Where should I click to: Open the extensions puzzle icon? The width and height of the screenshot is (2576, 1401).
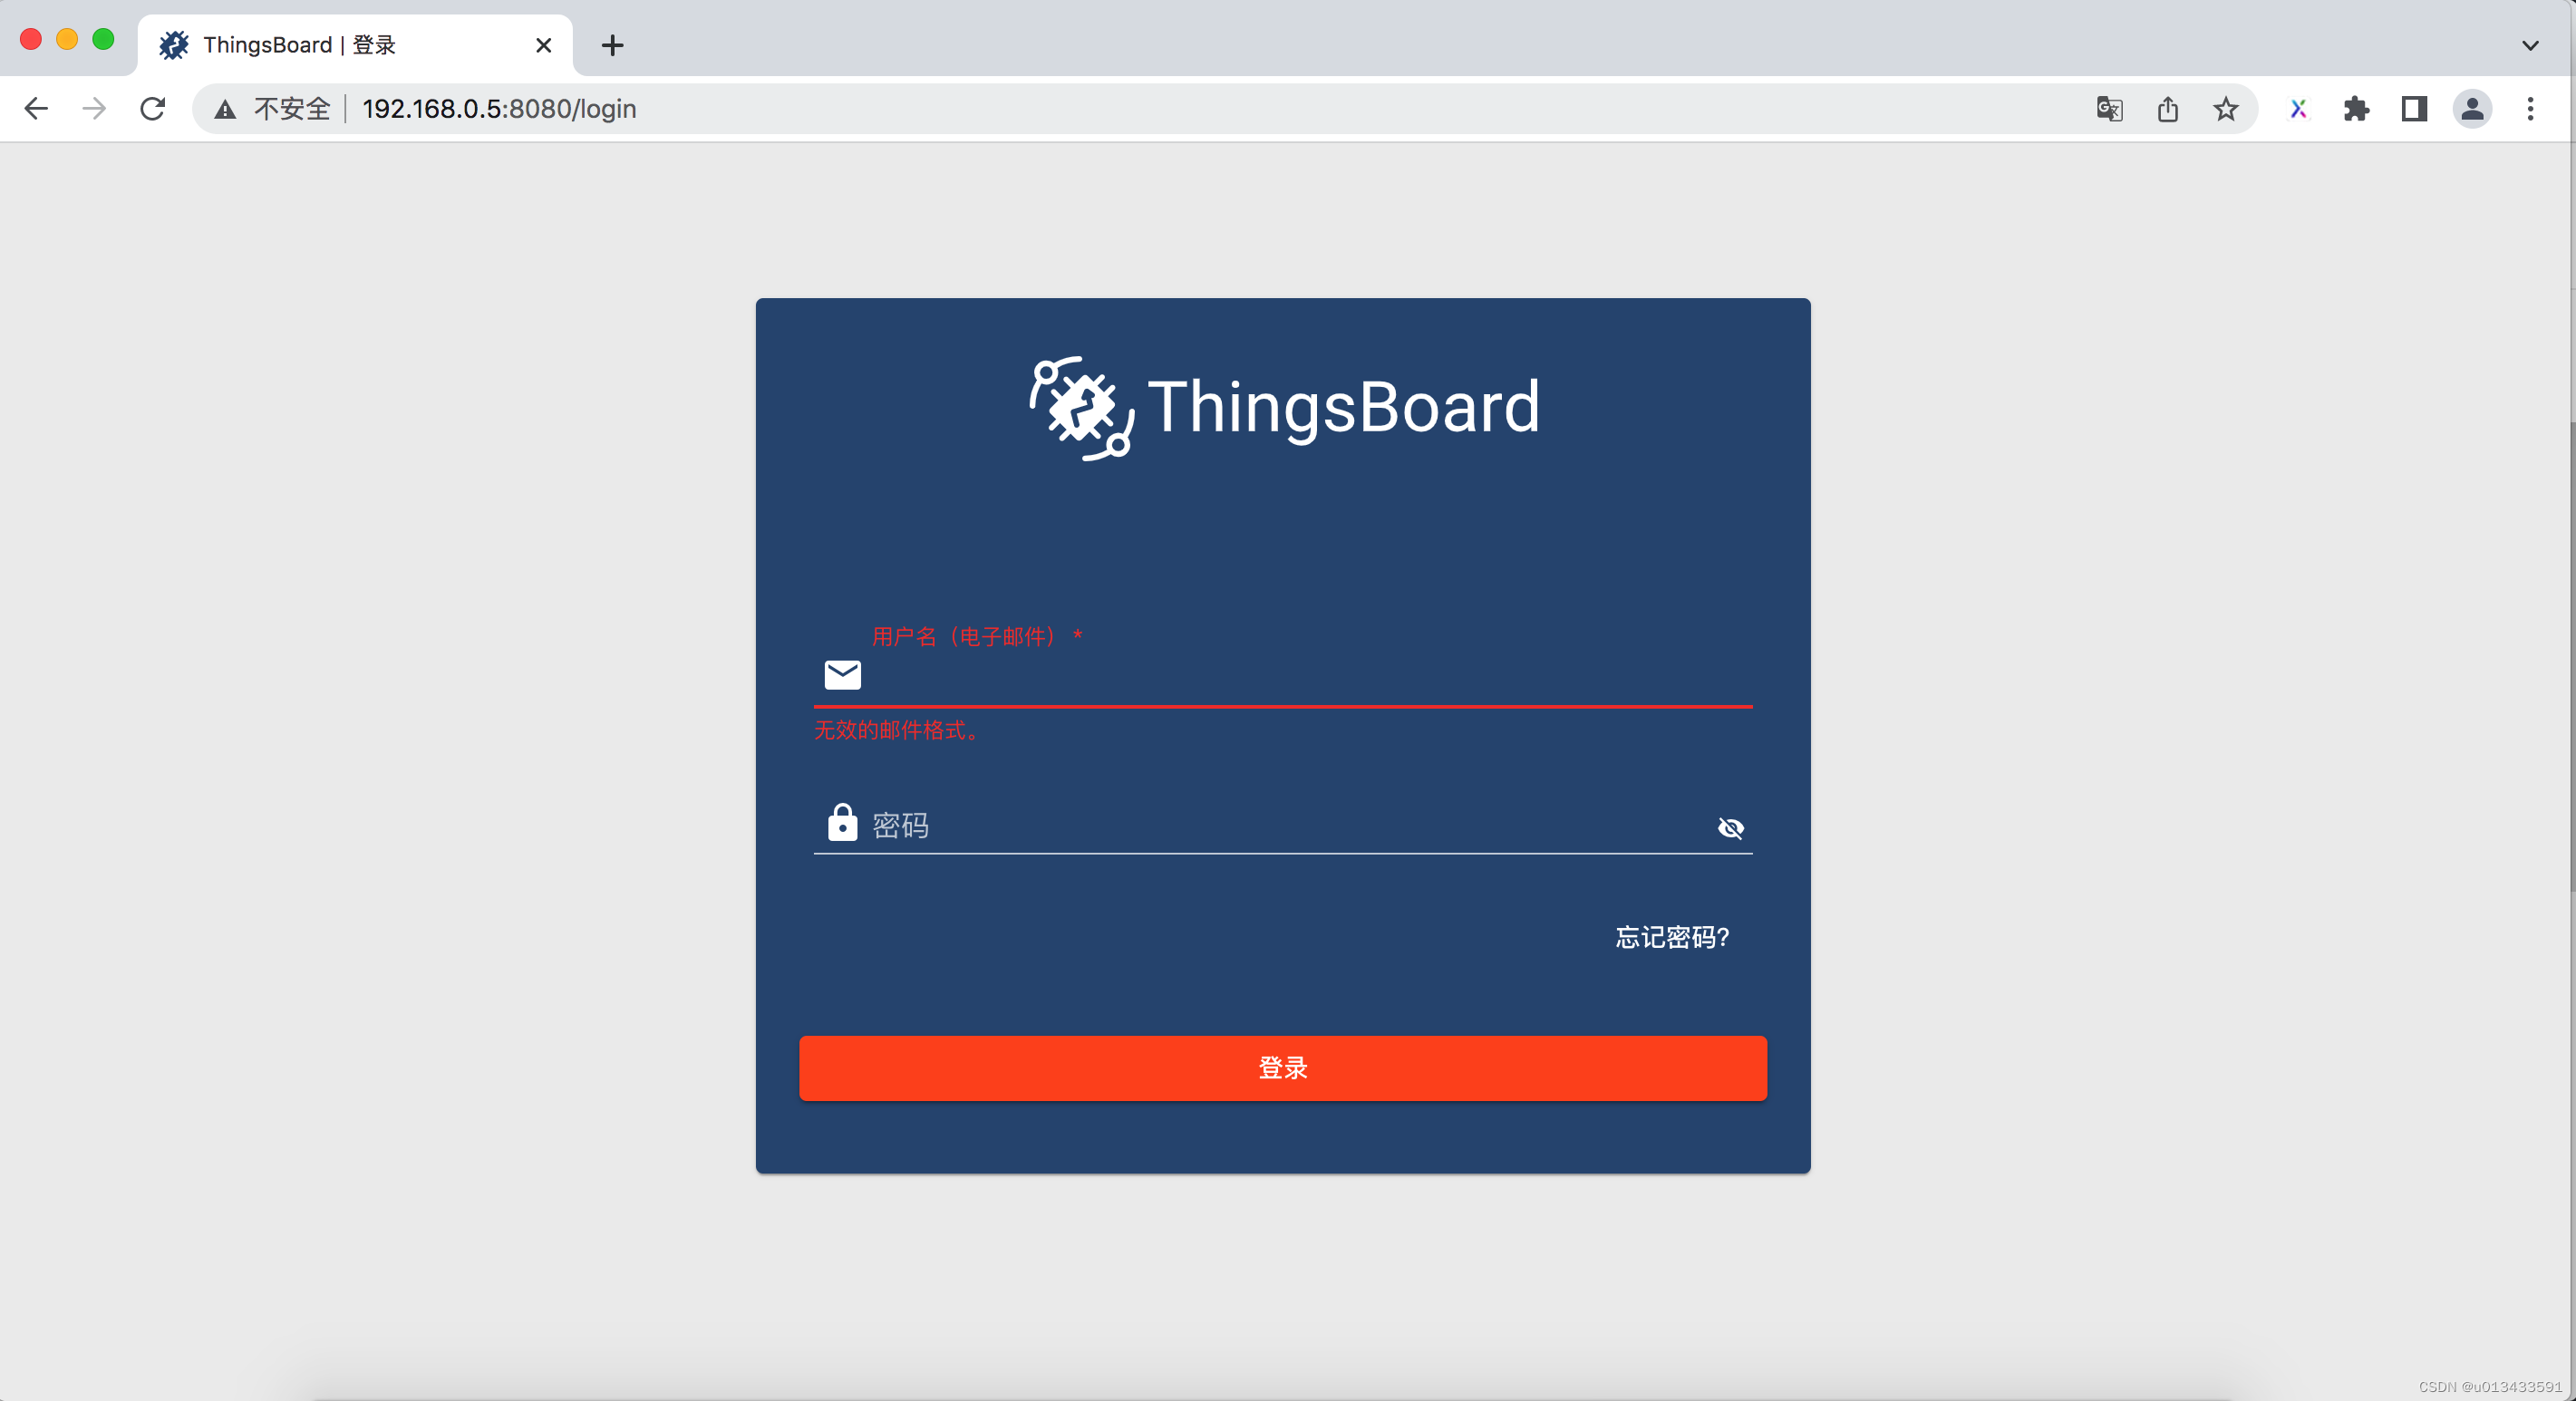2356,108
